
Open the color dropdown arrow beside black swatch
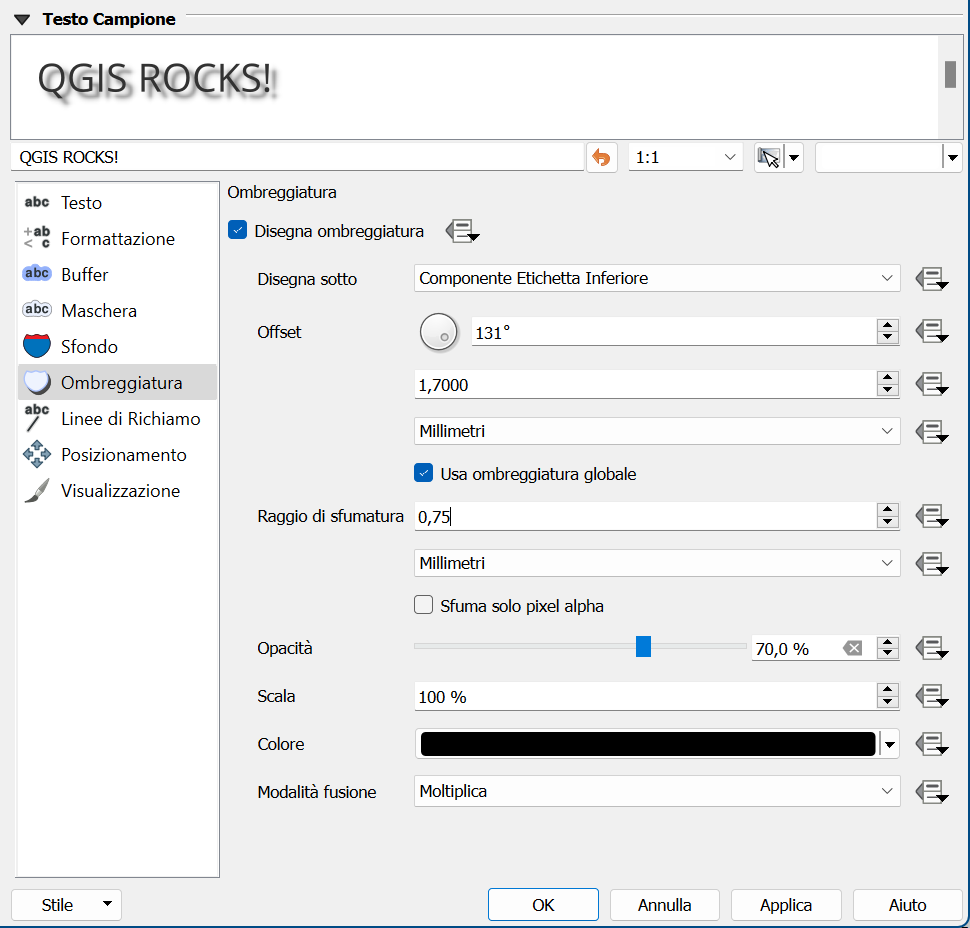click(x=890, y=744)
